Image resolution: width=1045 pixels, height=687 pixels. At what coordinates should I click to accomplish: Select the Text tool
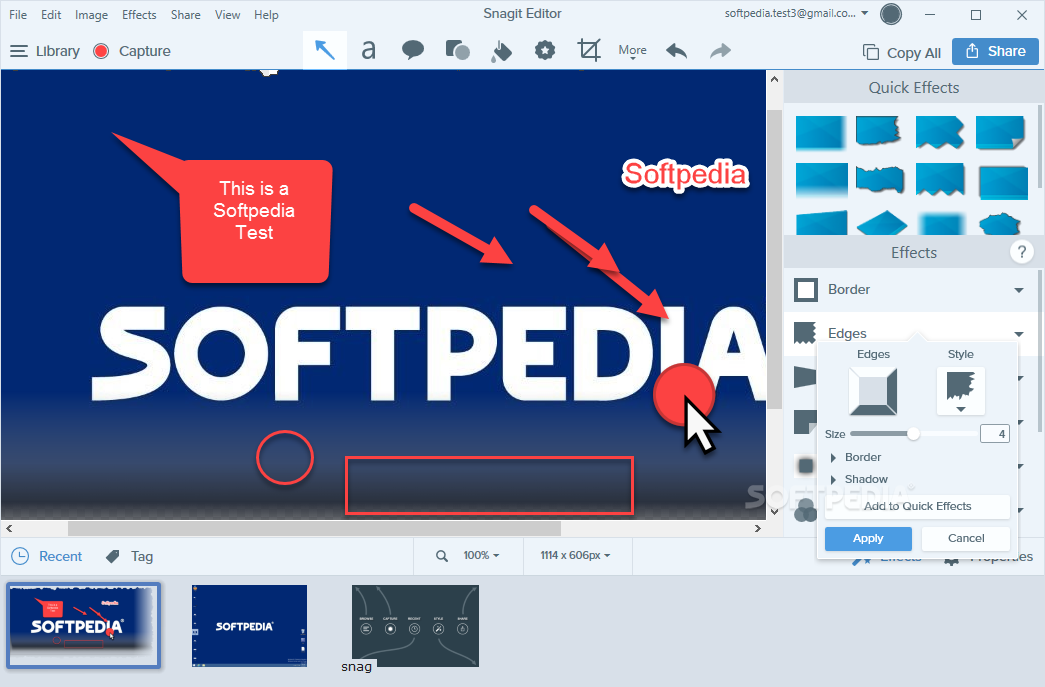pyautogui.click(x=368, y=50)
